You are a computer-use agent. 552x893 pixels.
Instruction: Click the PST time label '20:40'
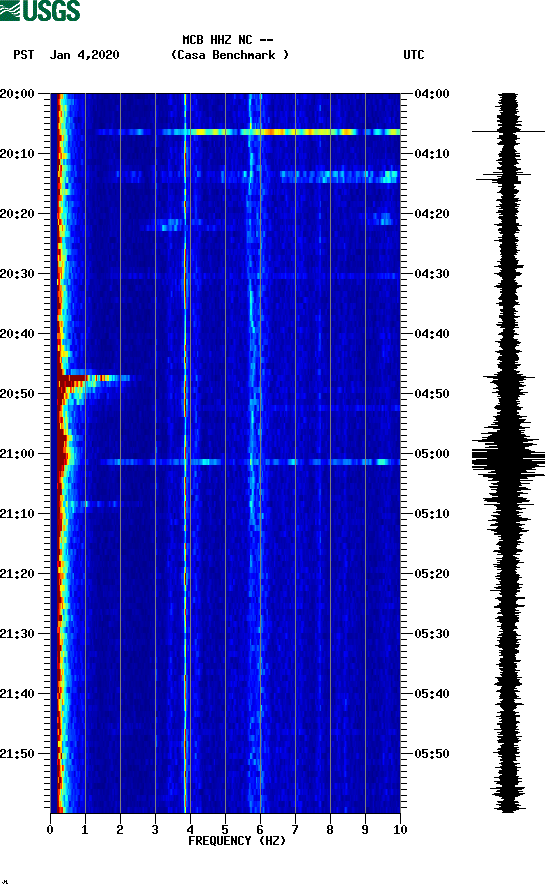coord(17,334)
